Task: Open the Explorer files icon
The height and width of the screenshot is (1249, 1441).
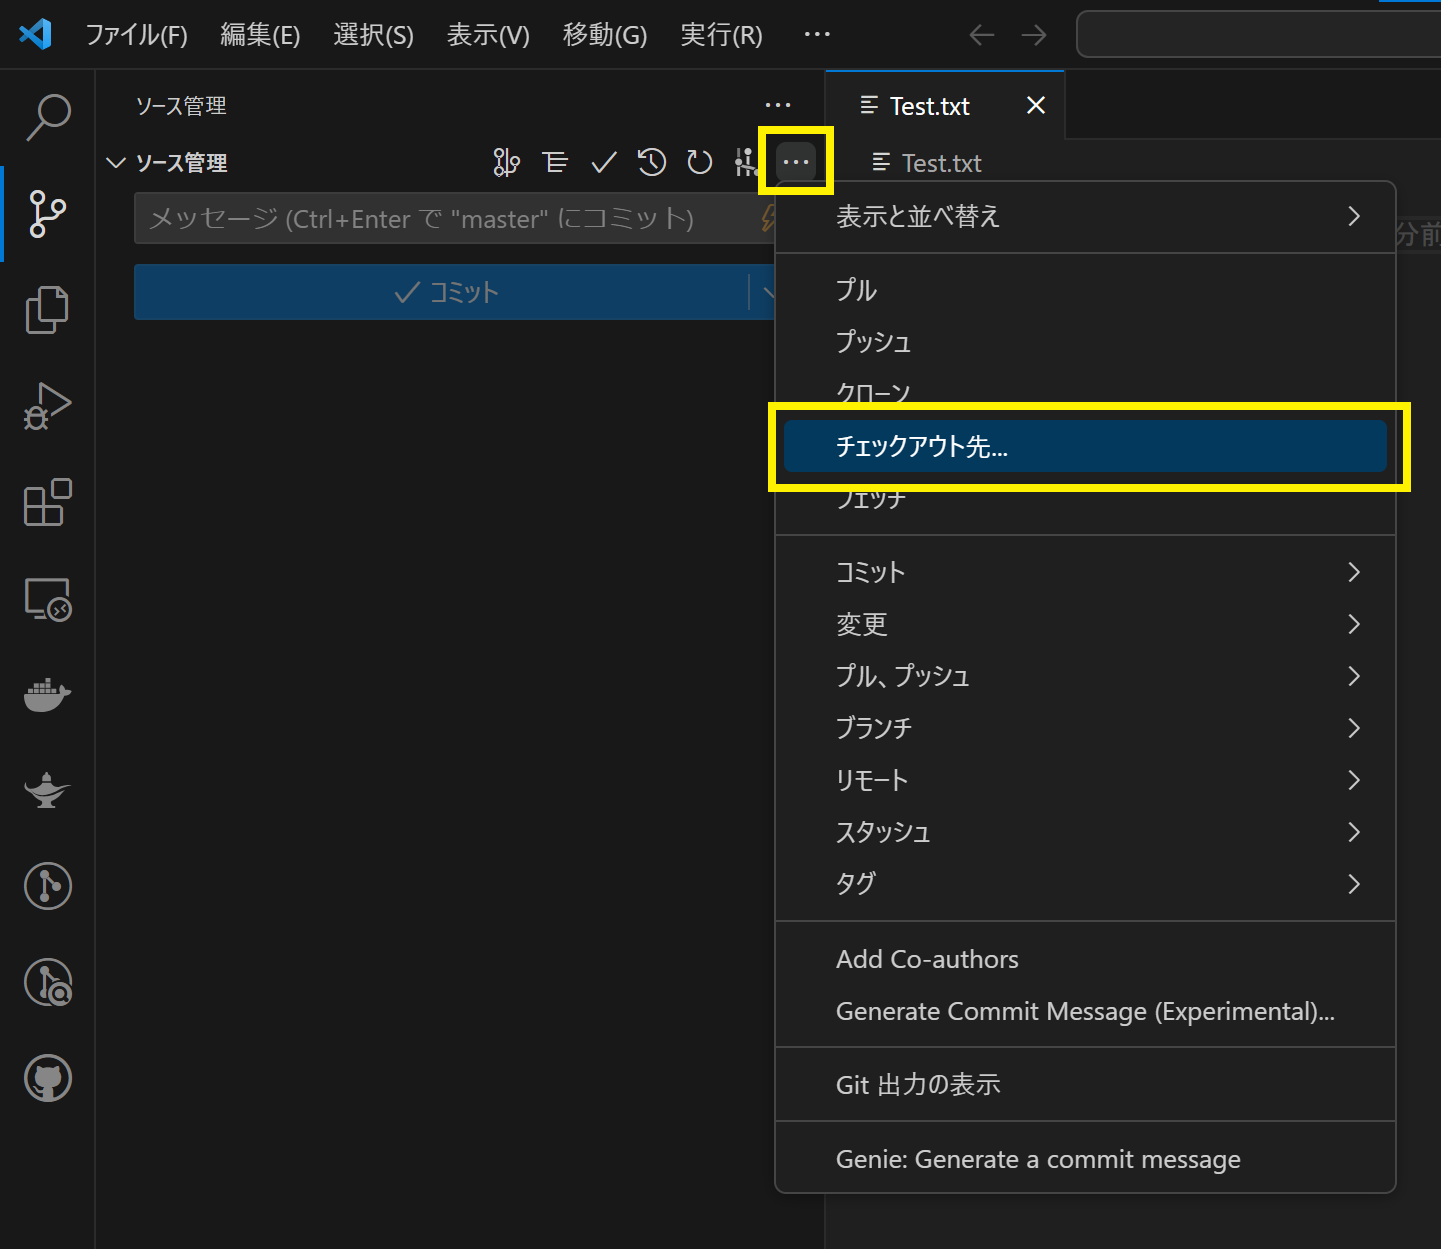Action: coord(47,309)
